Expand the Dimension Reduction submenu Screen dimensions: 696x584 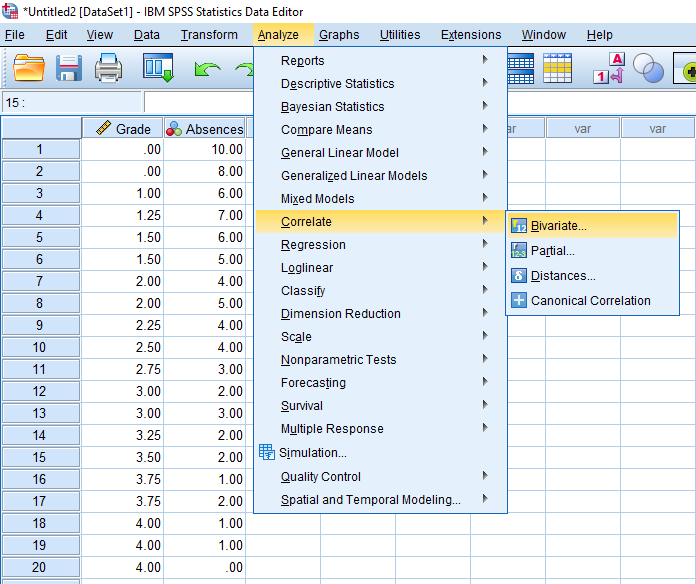(x=380, y=314)
